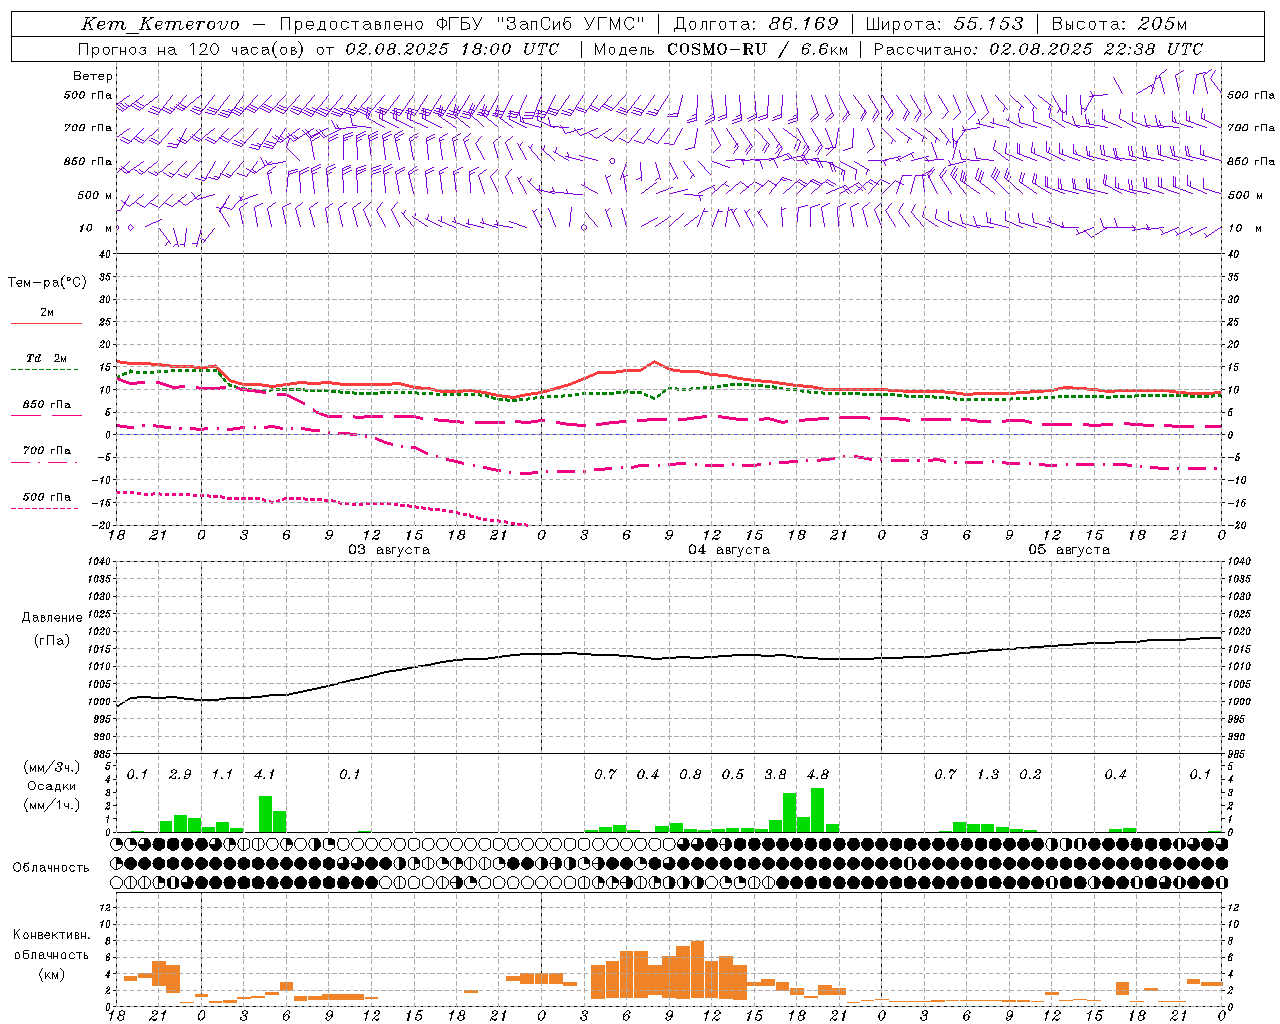Click the 0.5 precipitation total value
Image resolution: width=1280 pixels, height=1024 pixels.
tap(733, 775)
